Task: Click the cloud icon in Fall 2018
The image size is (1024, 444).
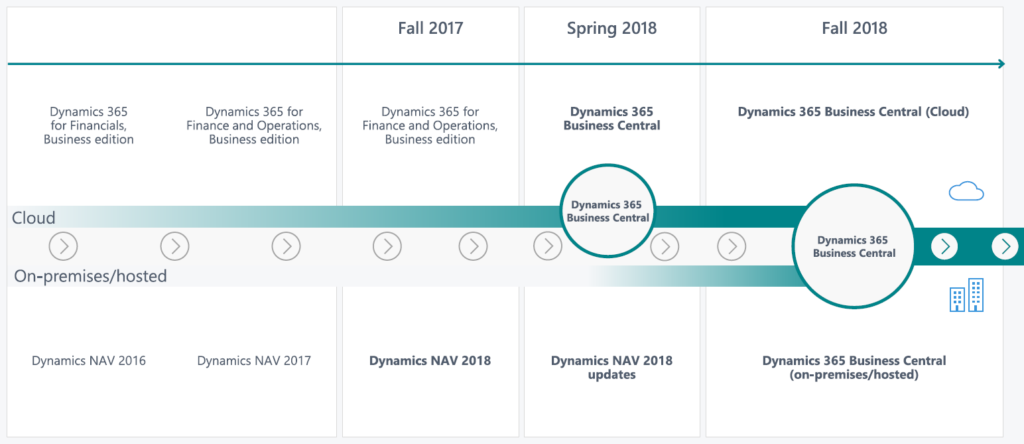Action: coord(966,192)
